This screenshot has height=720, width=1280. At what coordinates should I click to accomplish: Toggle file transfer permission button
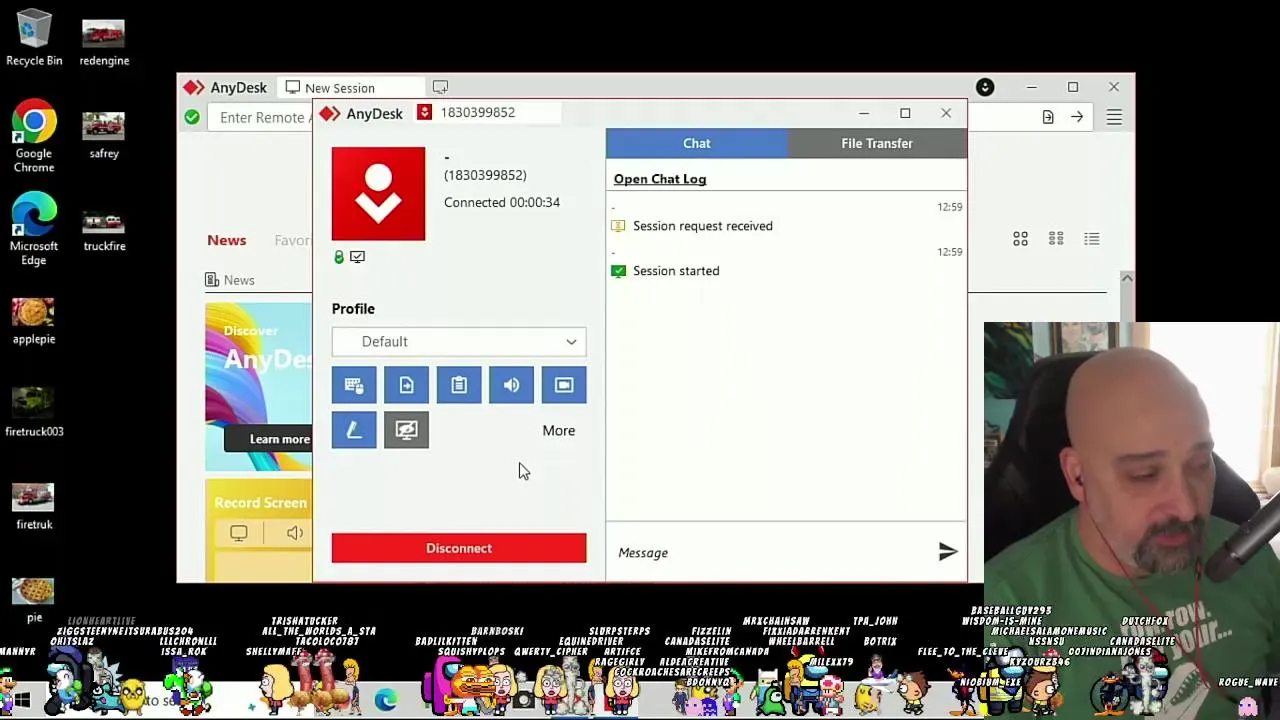click(x=406, y=385)
